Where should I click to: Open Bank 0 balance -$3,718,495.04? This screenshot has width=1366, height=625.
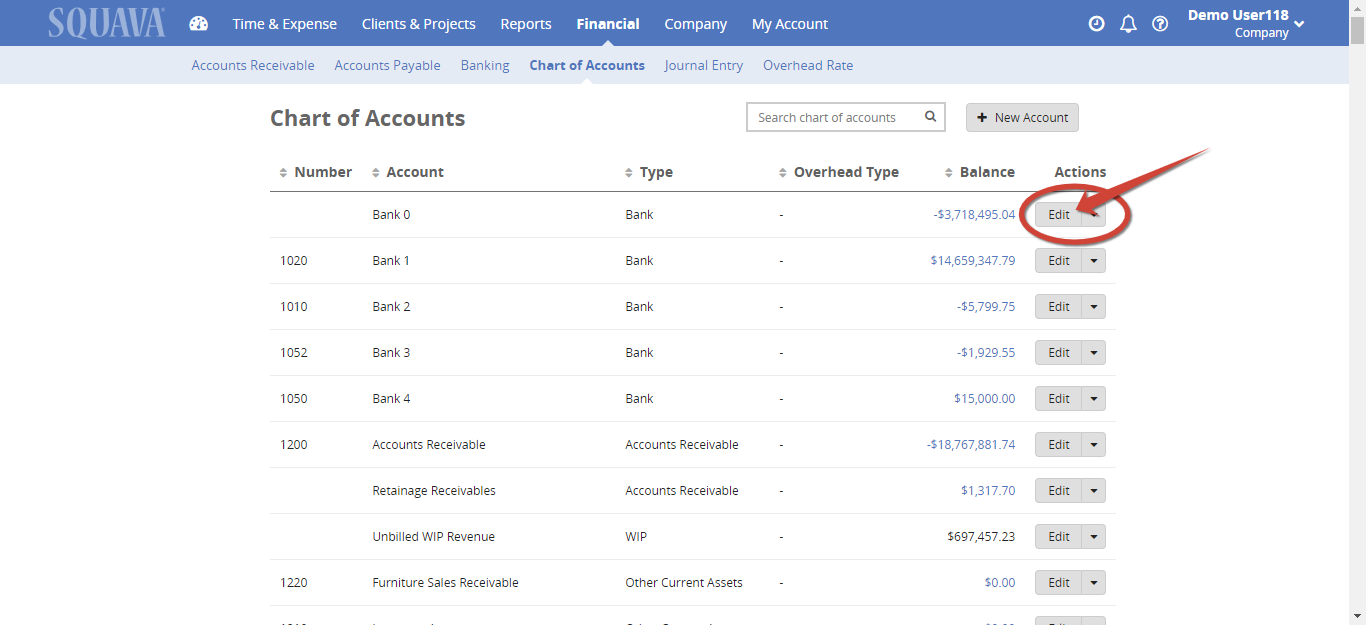point(974,215)
